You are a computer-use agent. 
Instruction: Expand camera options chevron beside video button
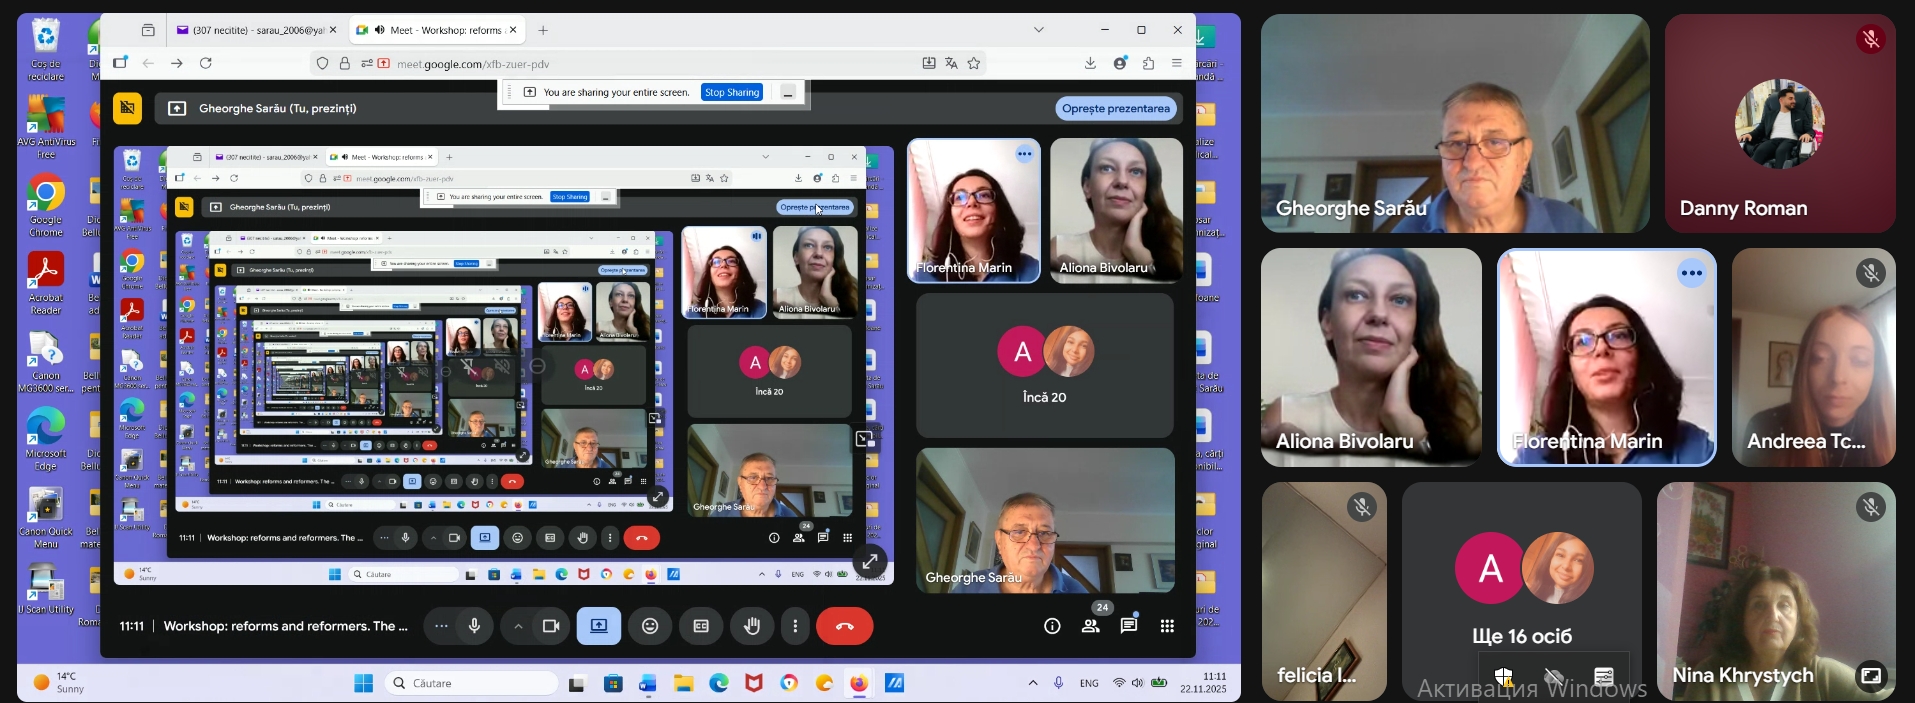click(x=518, y=626)
